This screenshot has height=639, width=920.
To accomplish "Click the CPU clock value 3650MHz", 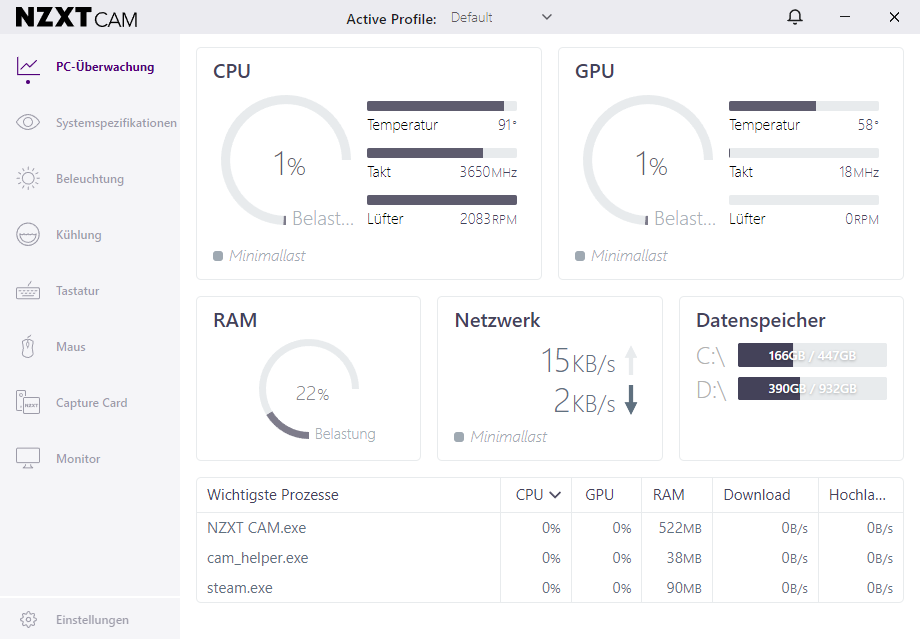I will [488, 172].
